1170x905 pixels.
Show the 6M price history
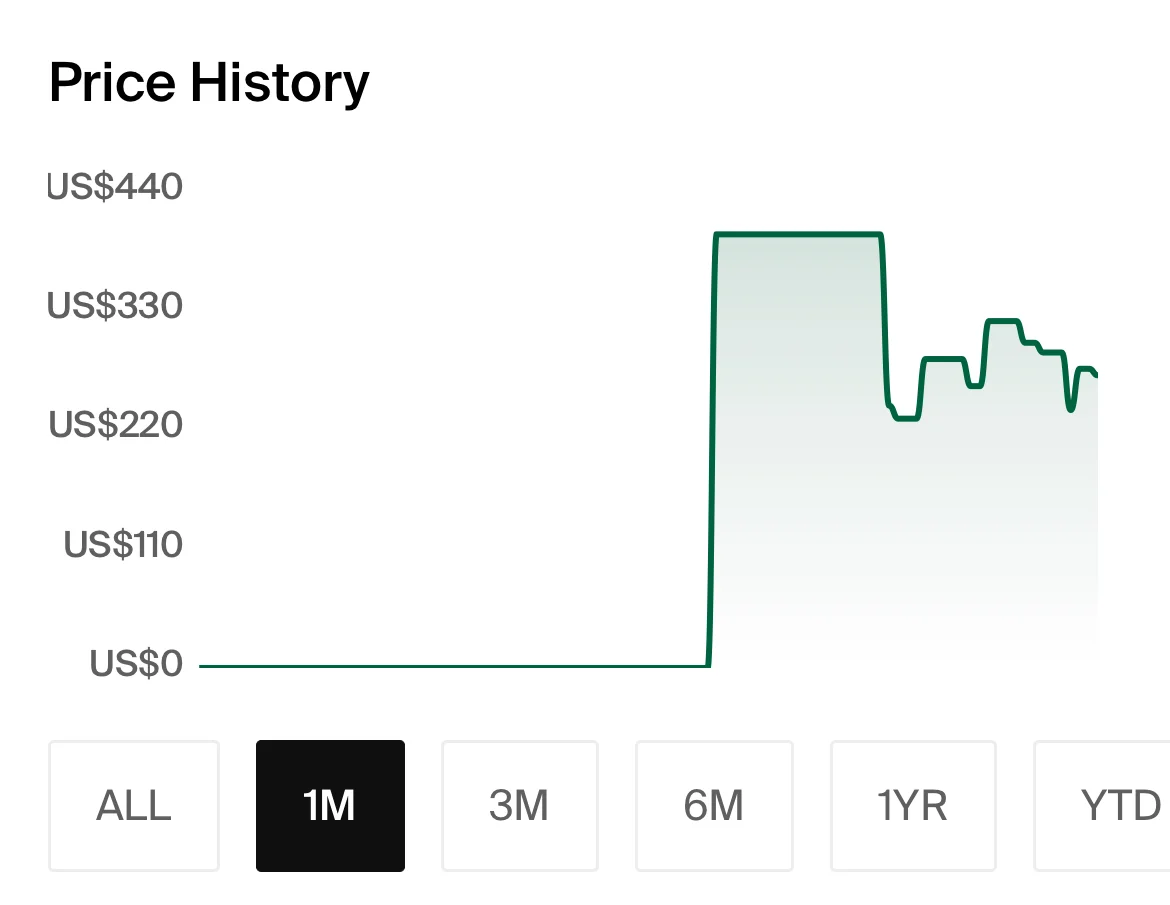coord(714,805)
